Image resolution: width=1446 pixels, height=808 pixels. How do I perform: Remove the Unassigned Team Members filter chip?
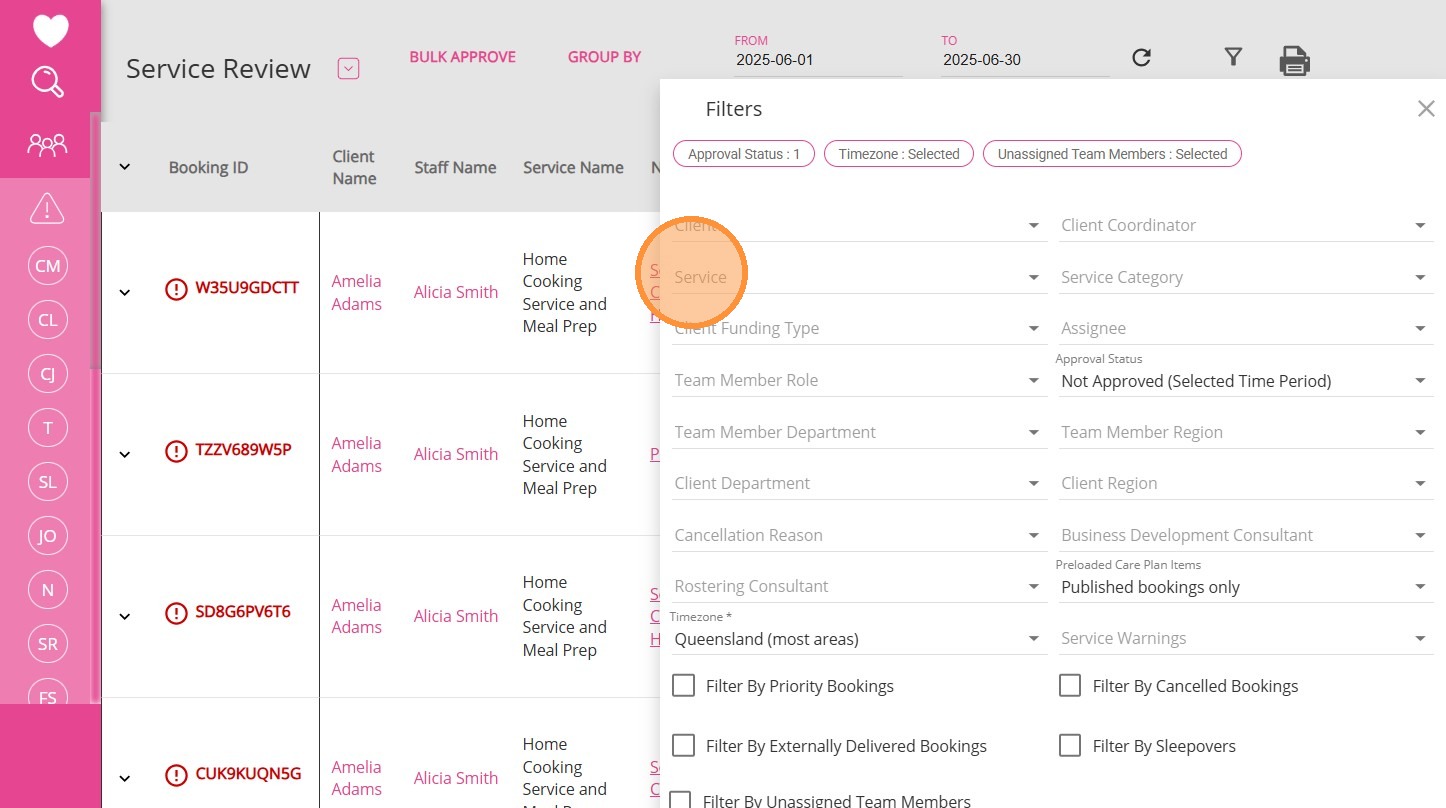point(1112,154)
